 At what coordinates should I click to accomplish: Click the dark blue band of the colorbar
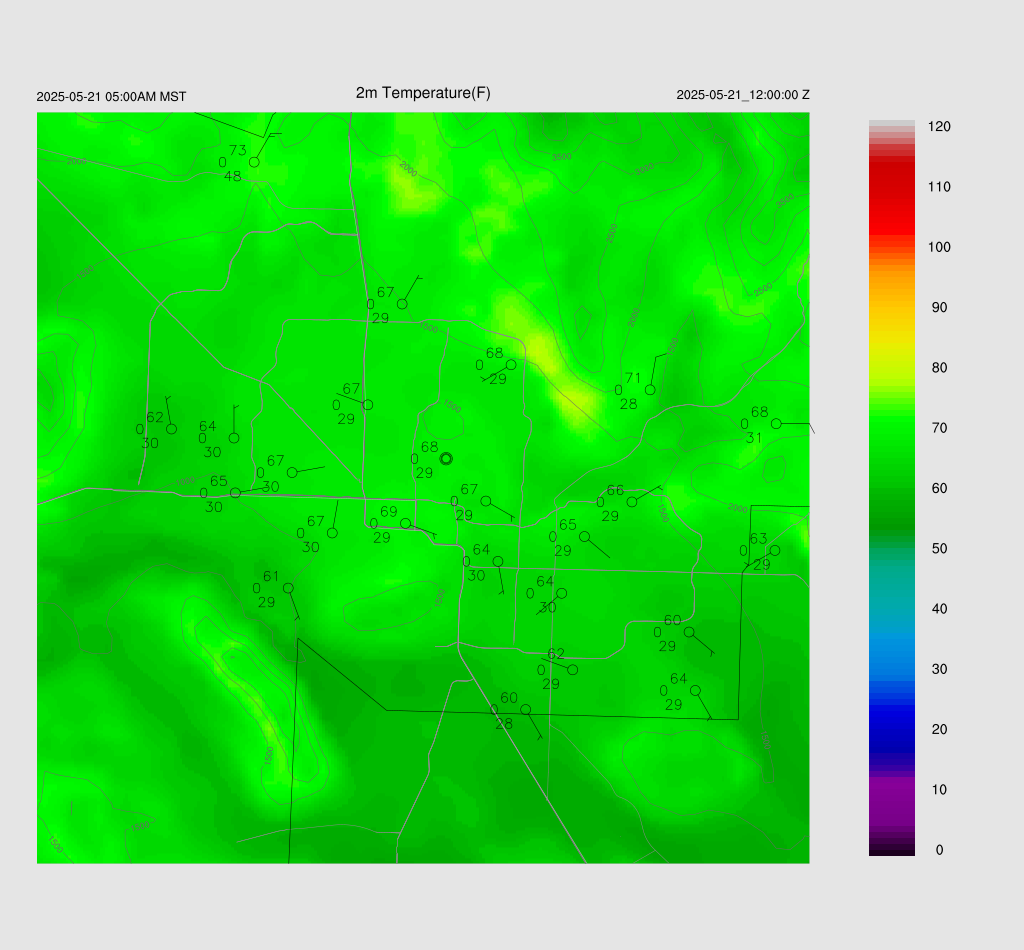pyautogui.click(x=891, y=728)
